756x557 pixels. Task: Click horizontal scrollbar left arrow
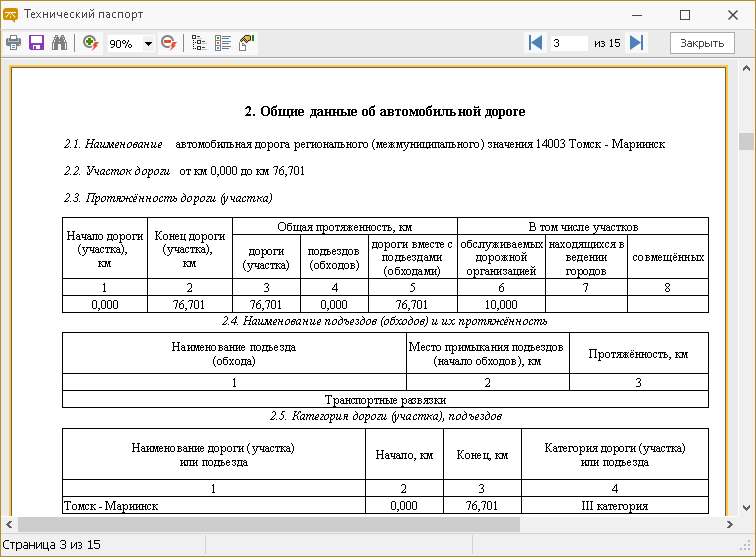9,524
